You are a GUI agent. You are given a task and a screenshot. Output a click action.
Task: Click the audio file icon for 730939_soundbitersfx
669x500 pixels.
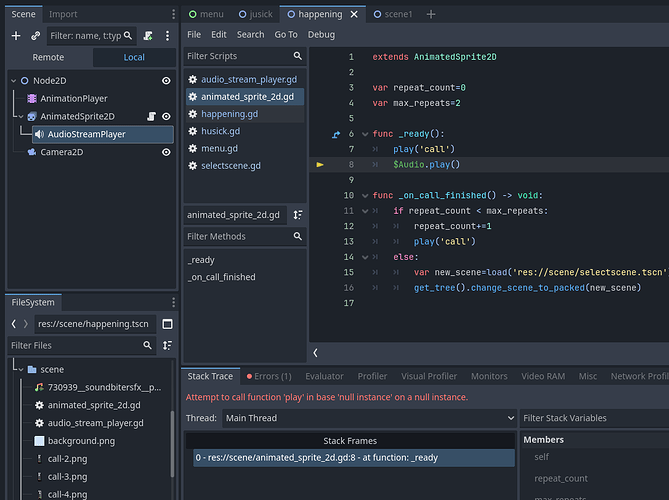point(39,387)
